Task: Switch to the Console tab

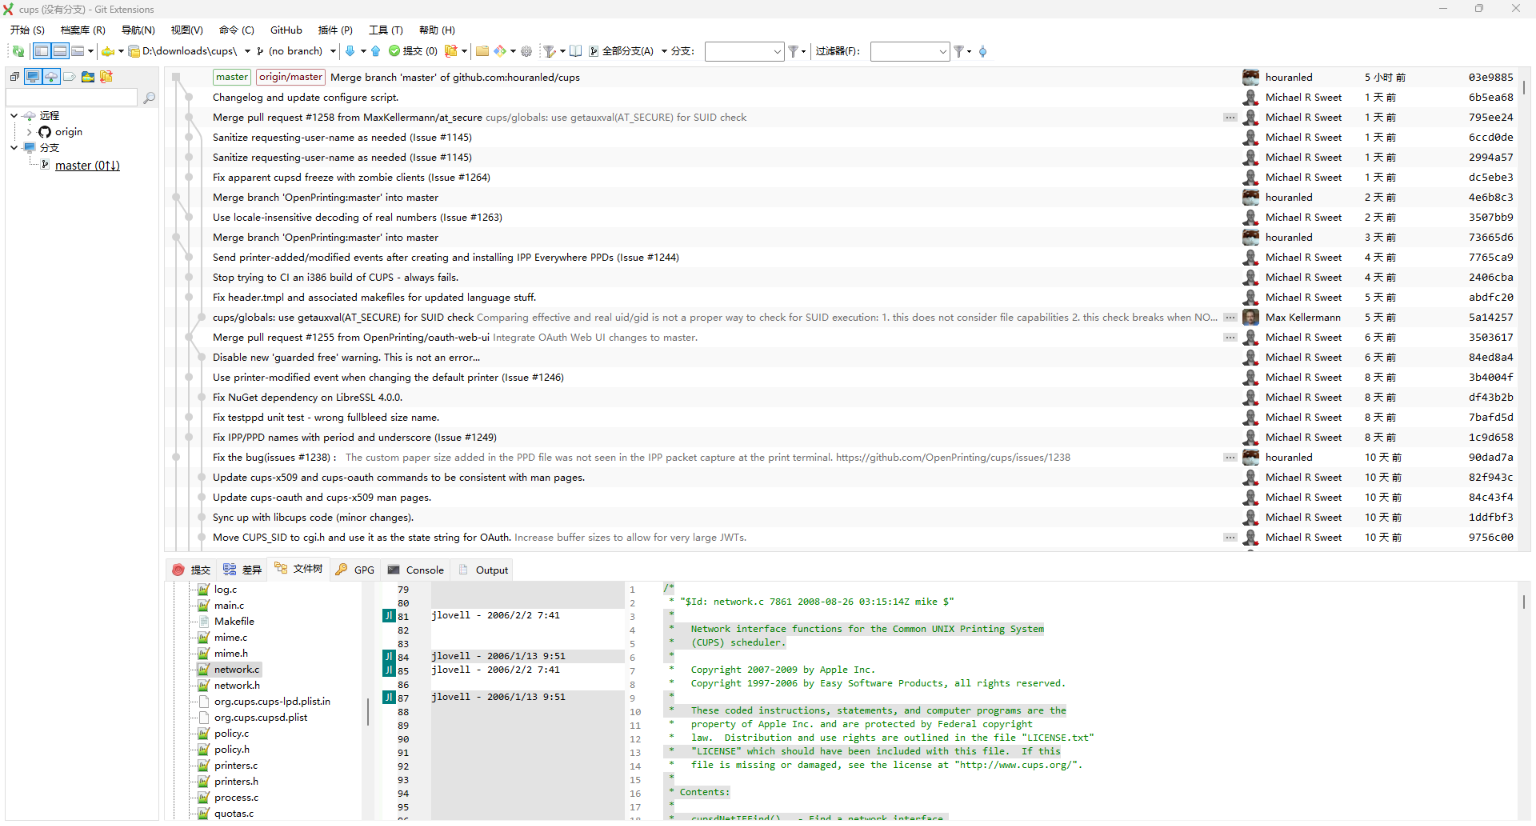Action: (x=416, y=569)
